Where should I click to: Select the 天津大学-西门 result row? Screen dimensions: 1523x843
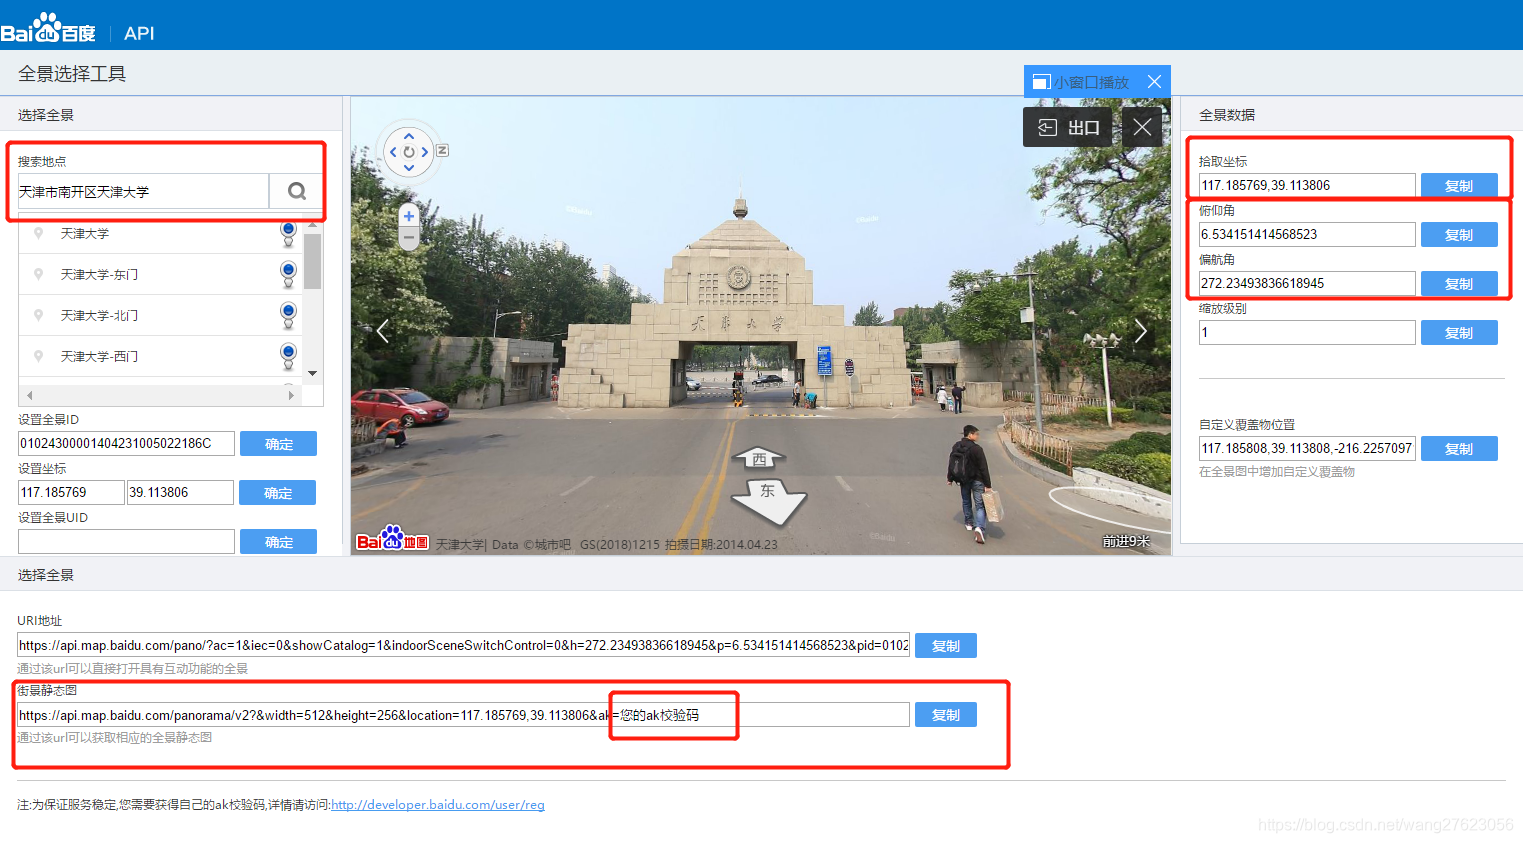click(160, 356)
